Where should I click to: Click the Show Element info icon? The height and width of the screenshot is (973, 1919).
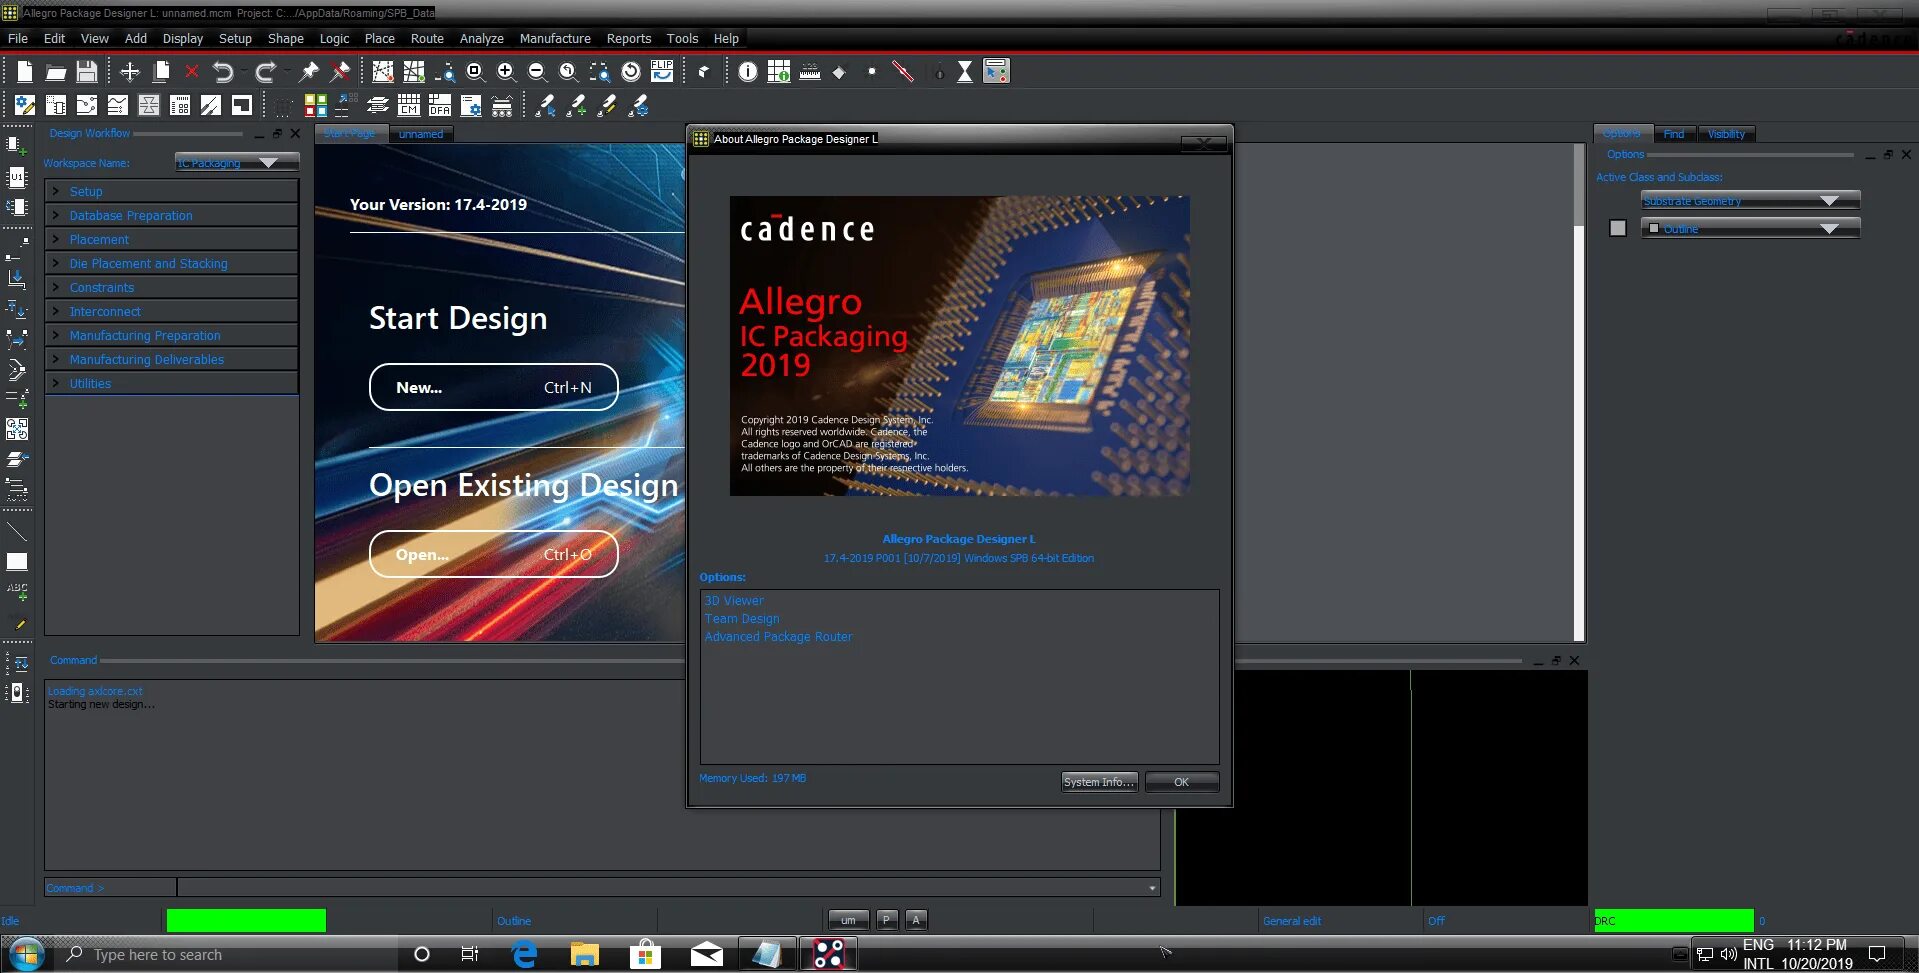coord(748,71)
